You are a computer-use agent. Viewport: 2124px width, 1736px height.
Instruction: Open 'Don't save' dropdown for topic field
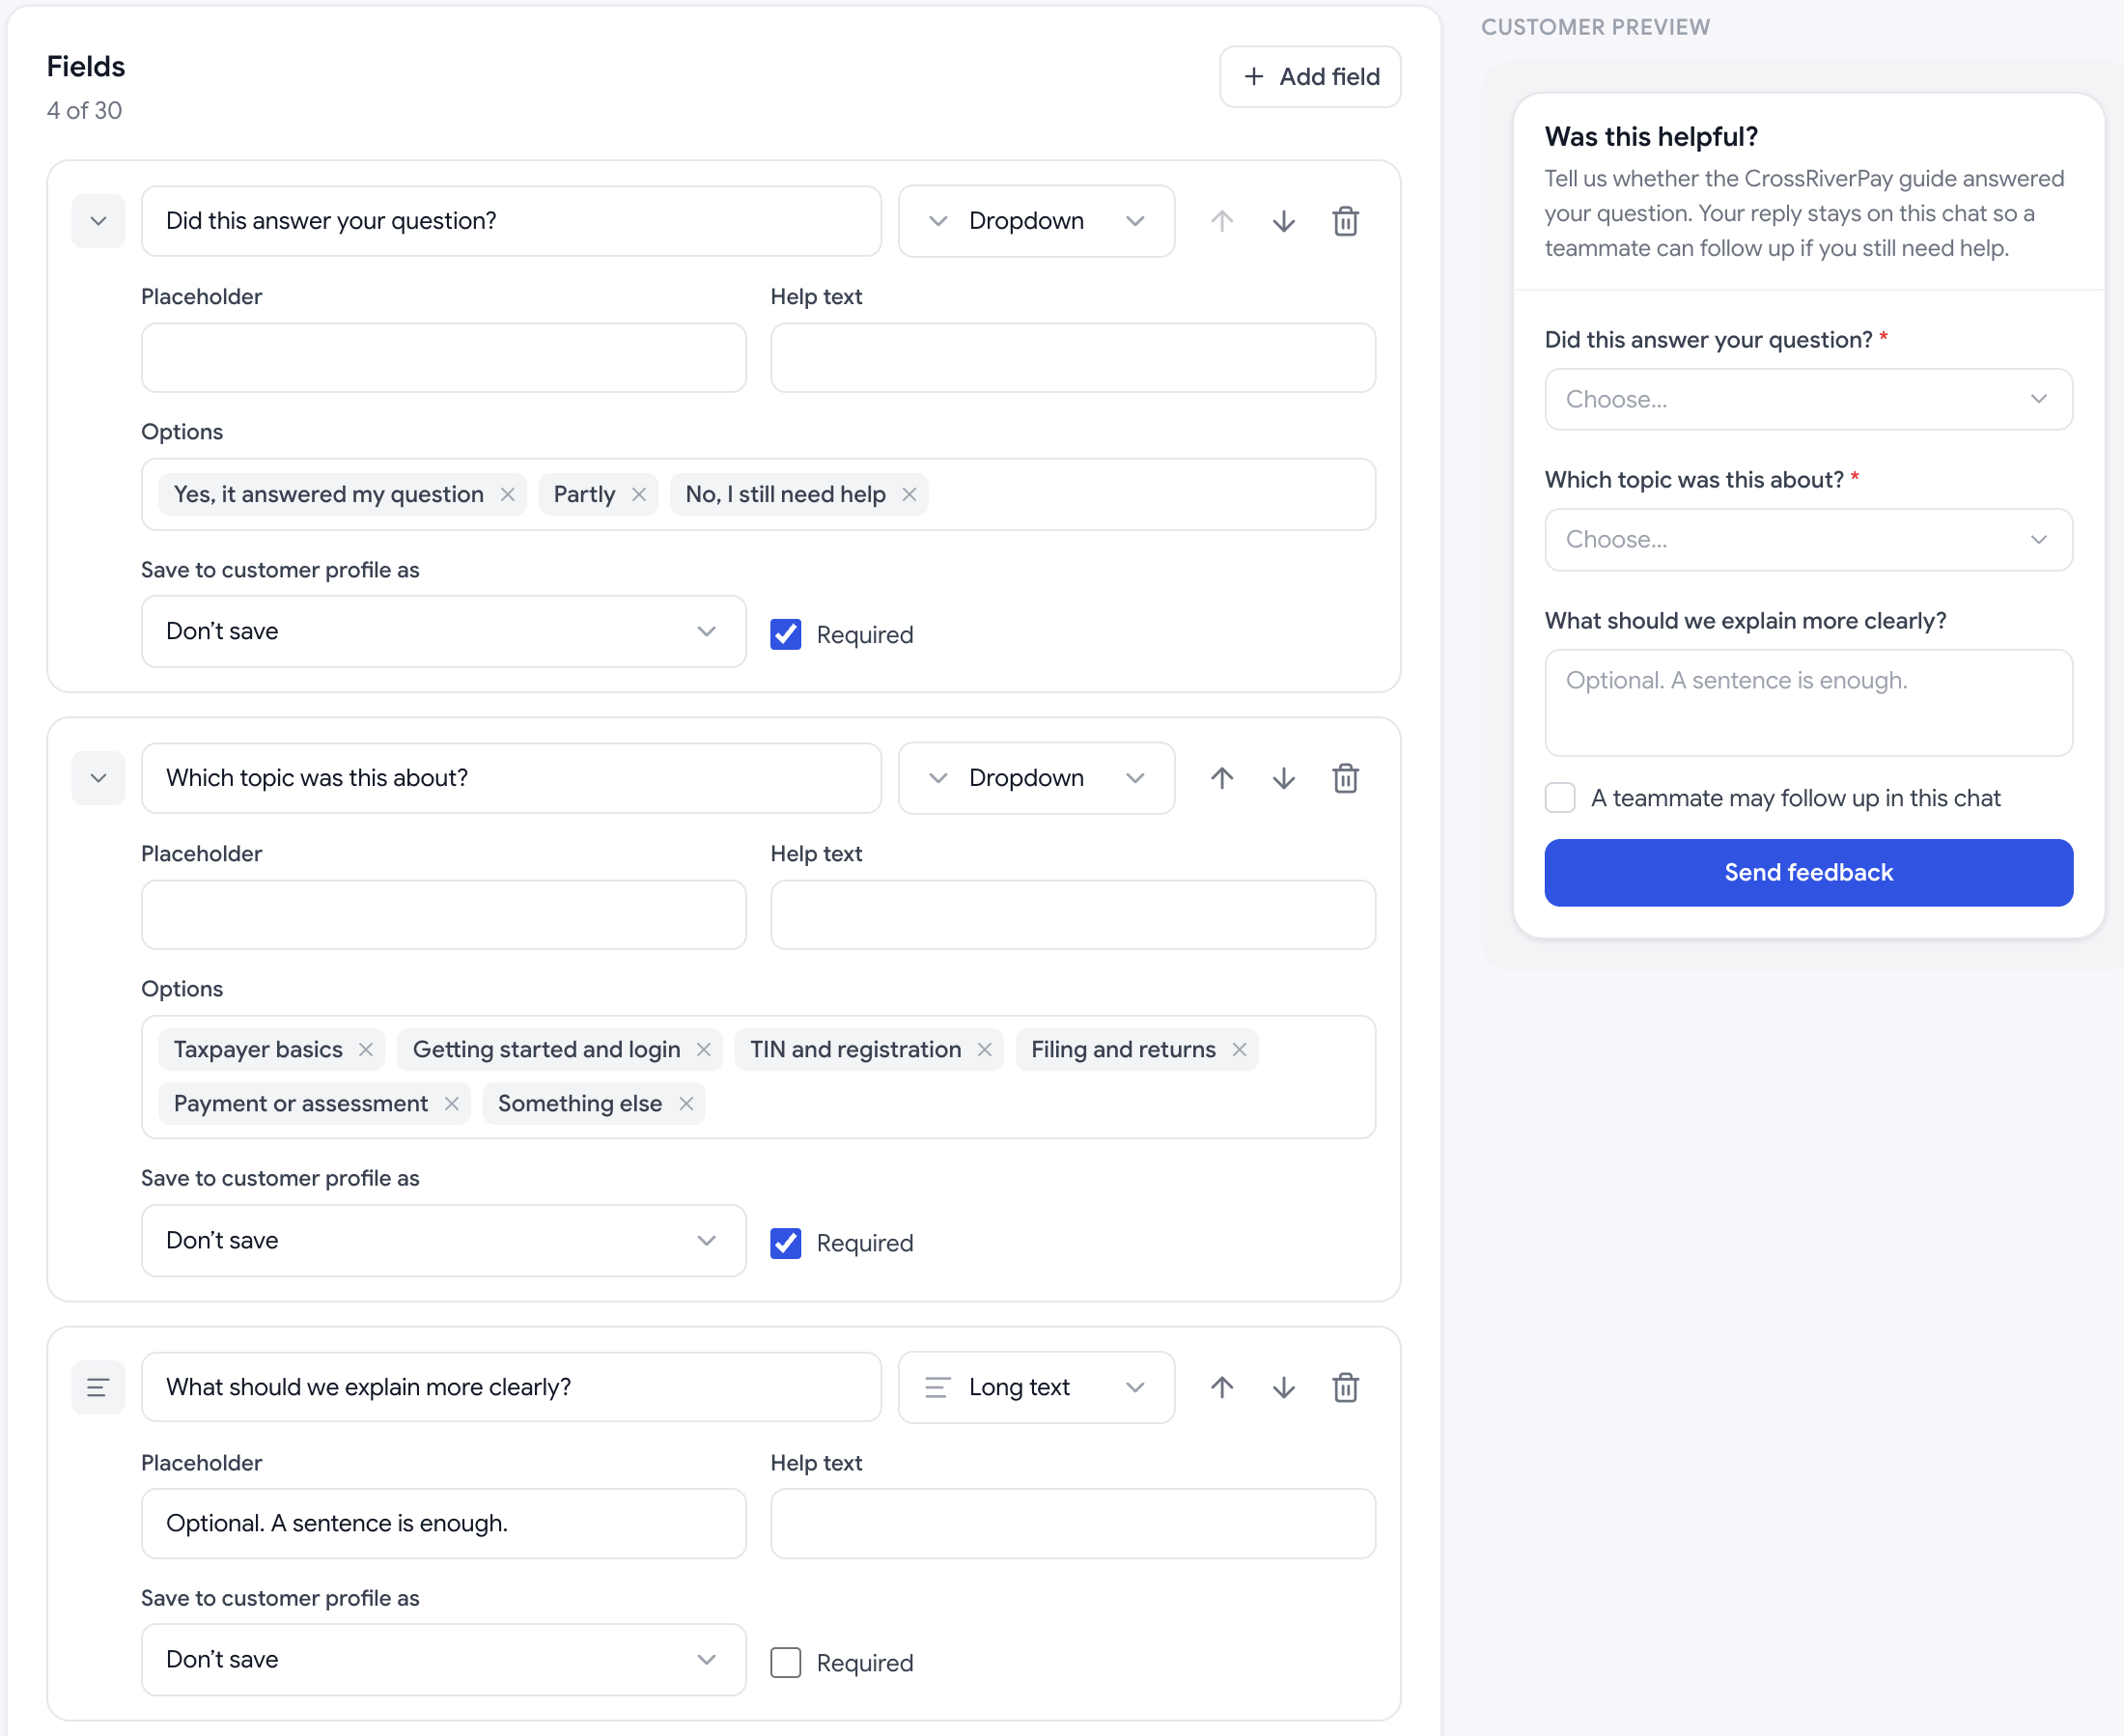(443, 1240)
